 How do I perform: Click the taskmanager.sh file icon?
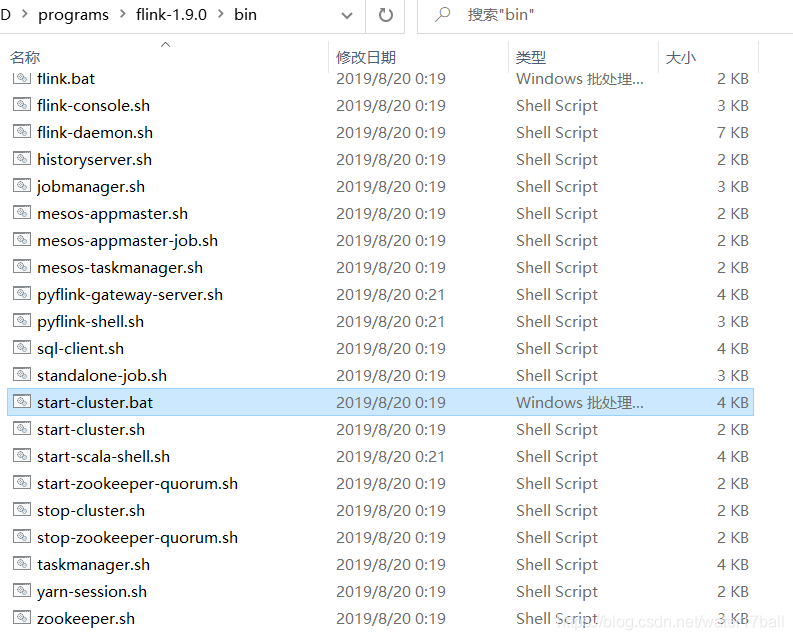(22, 564)
